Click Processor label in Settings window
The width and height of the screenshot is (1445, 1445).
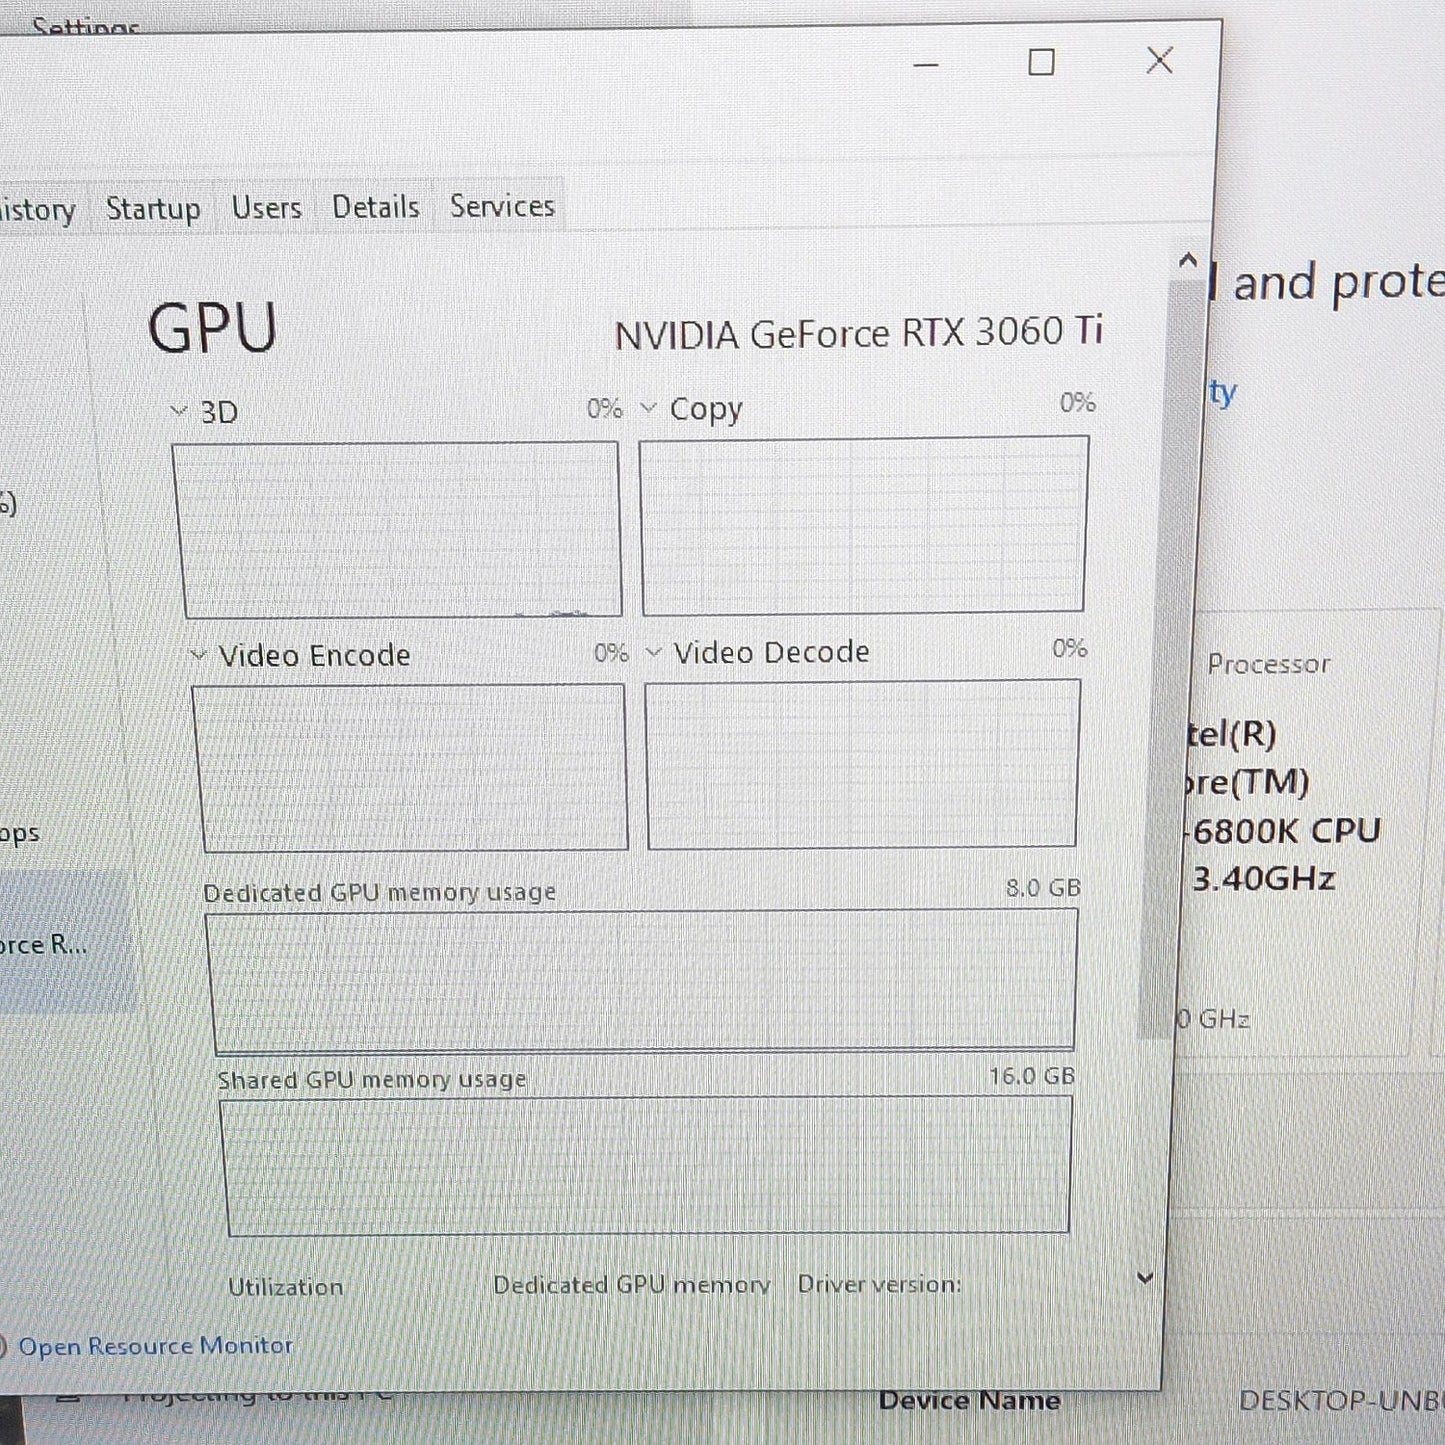[1268, 664]
